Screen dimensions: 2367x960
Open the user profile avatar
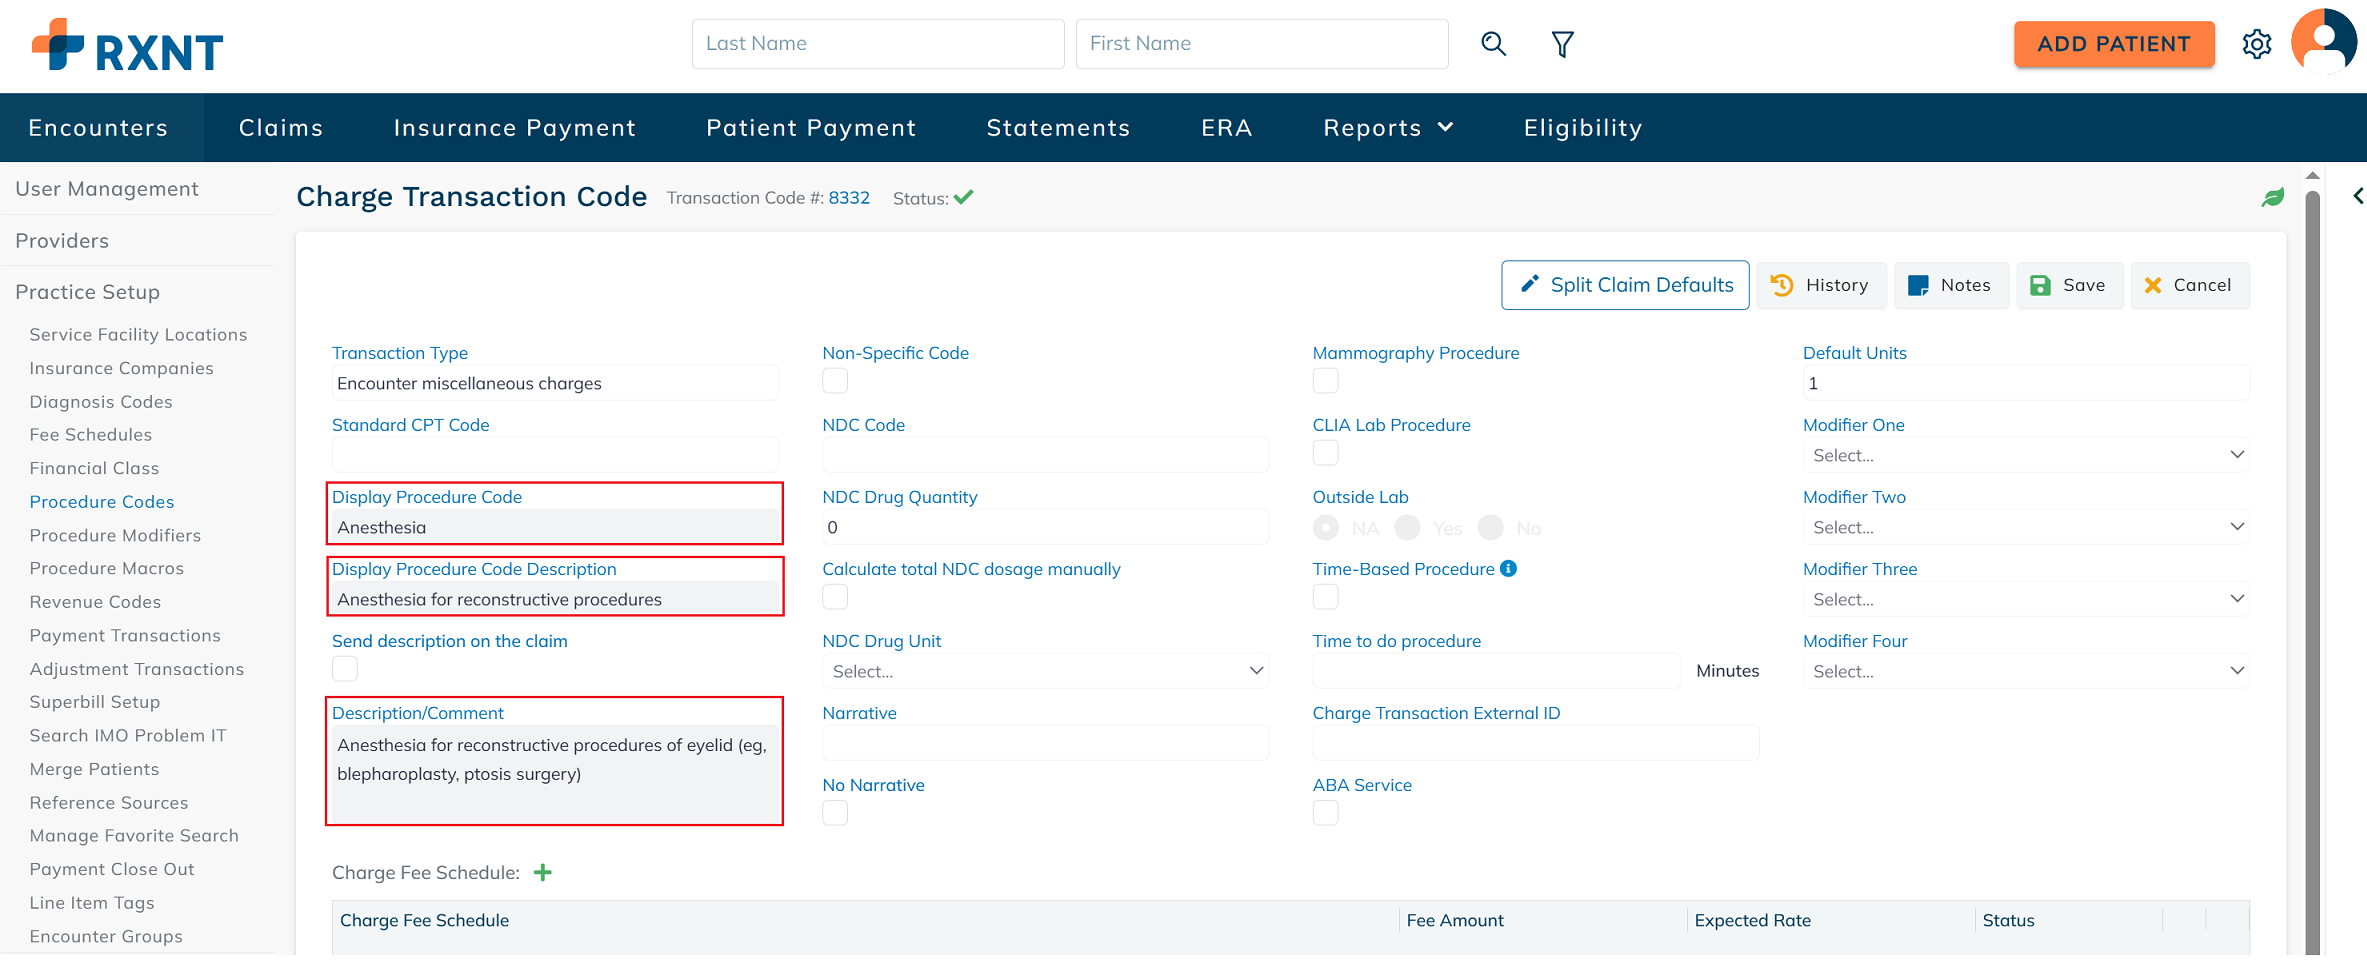(2323, 43)
